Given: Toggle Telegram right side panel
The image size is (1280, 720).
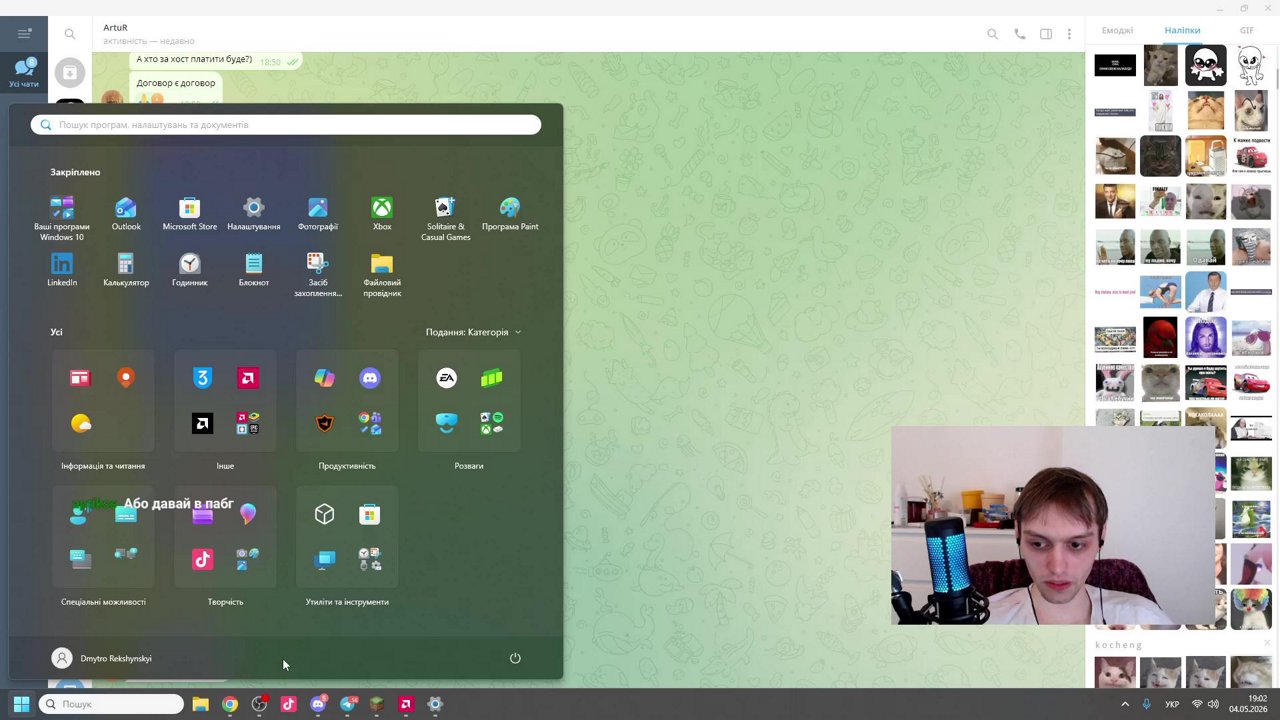Looking at the screenshot, I should (x=1046, y=34).
